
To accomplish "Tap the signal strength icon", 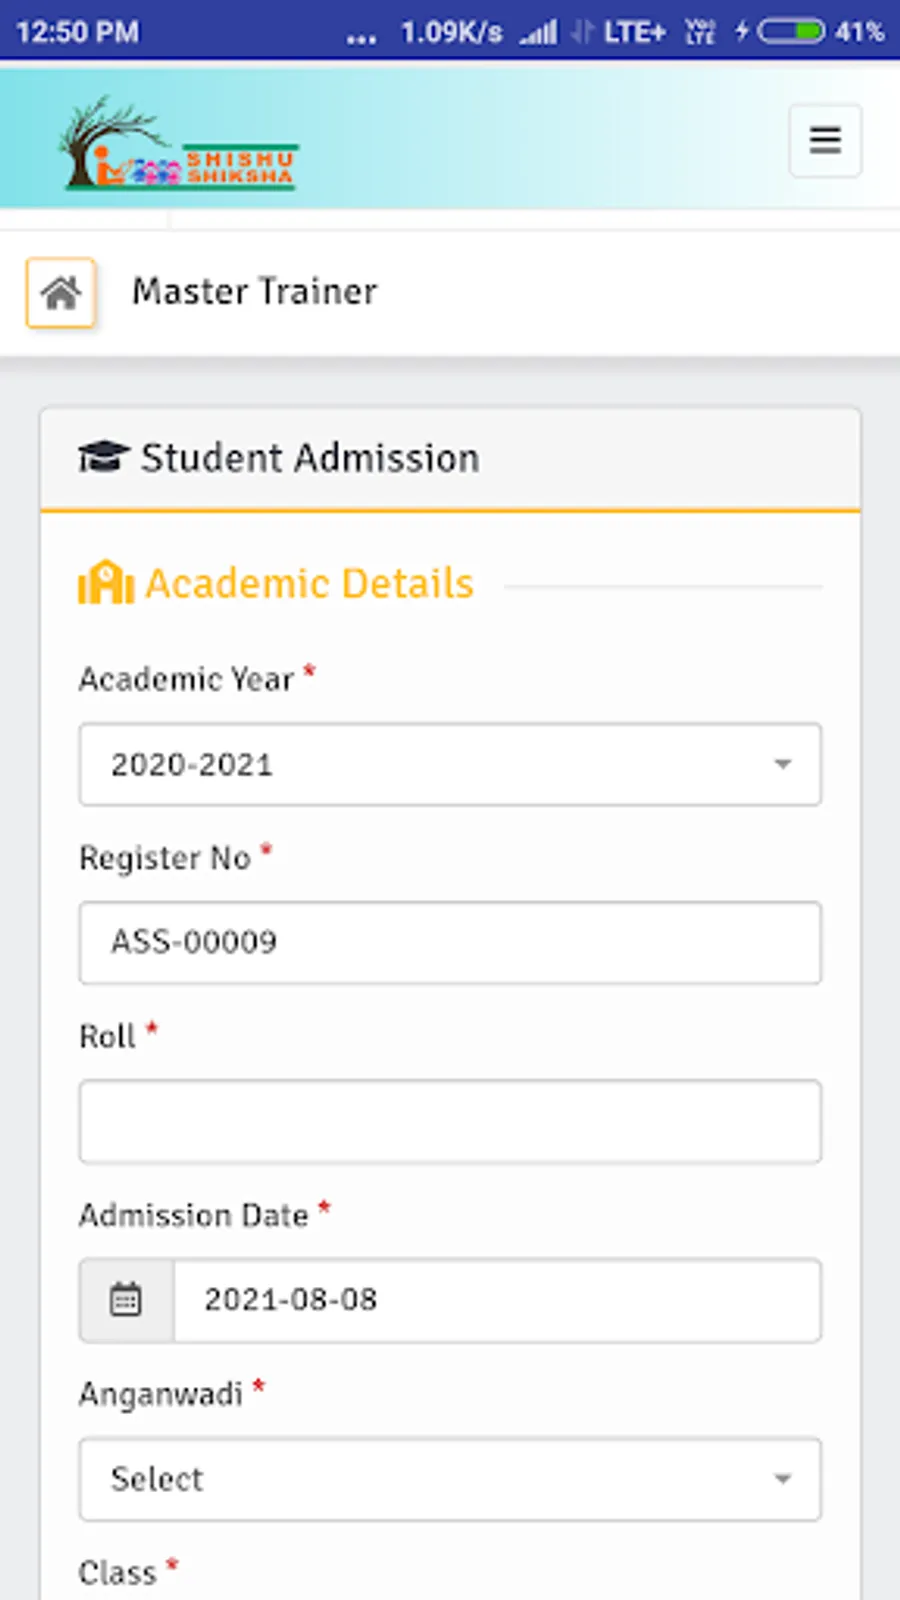I will click(539, 33).
